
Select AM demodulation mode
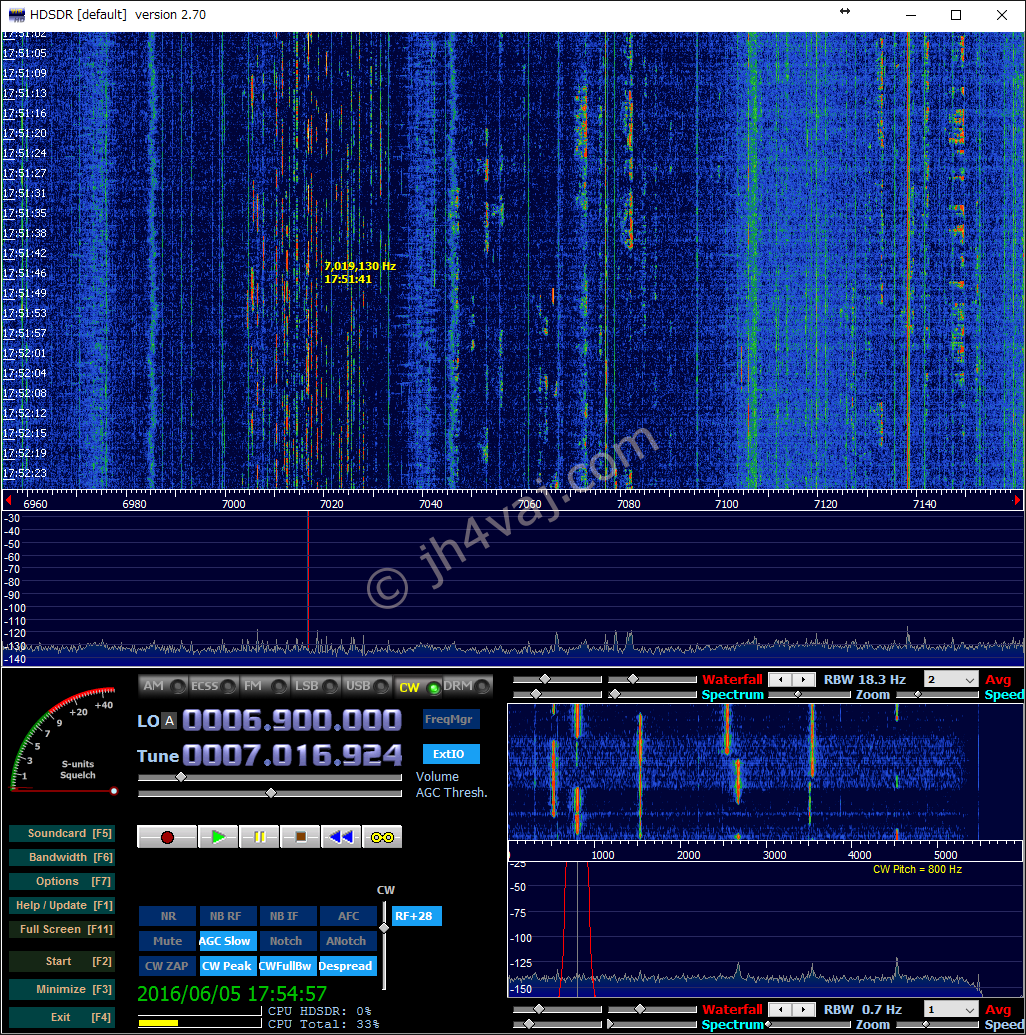click(163, 686)
